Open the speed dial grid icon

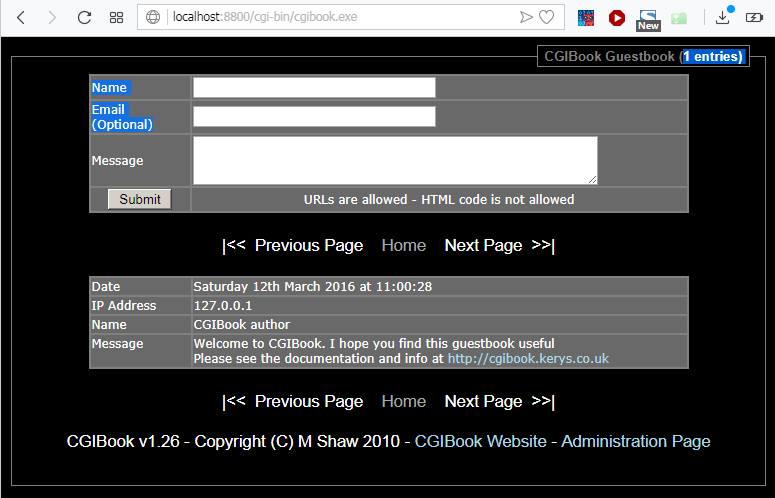click(116, 18)
